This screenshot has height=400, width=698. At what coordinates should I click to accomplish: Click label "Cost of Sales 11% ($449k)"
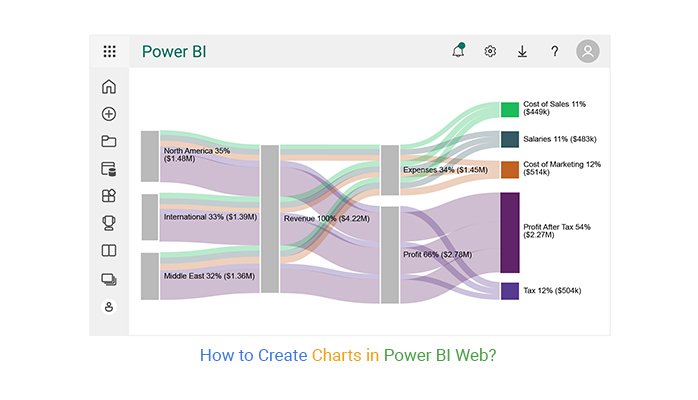tap(554, 108)
